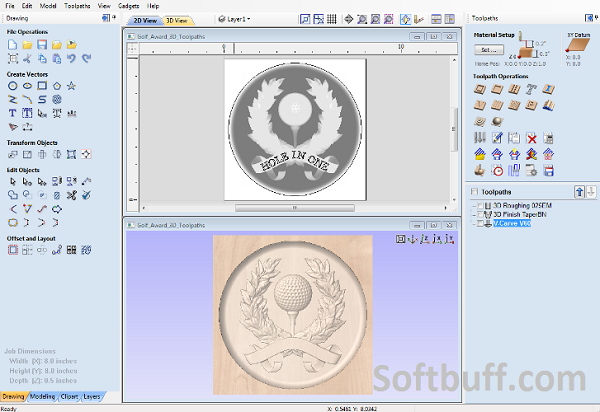Collapse the 3D Roughing 025EM tree node
This screenshot has width=600, height=412.
[x=474, y=206]
